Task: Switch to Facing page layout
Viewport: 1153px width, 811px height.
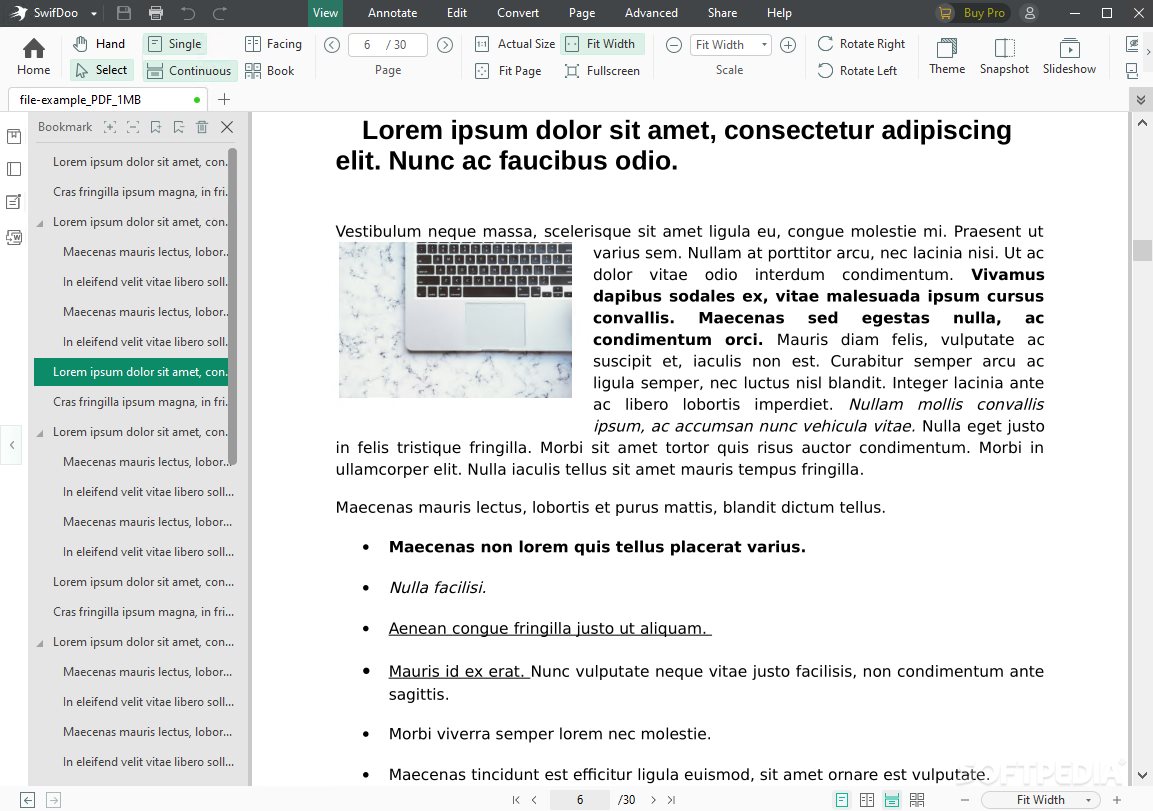Action: click(x=274, y=44)
